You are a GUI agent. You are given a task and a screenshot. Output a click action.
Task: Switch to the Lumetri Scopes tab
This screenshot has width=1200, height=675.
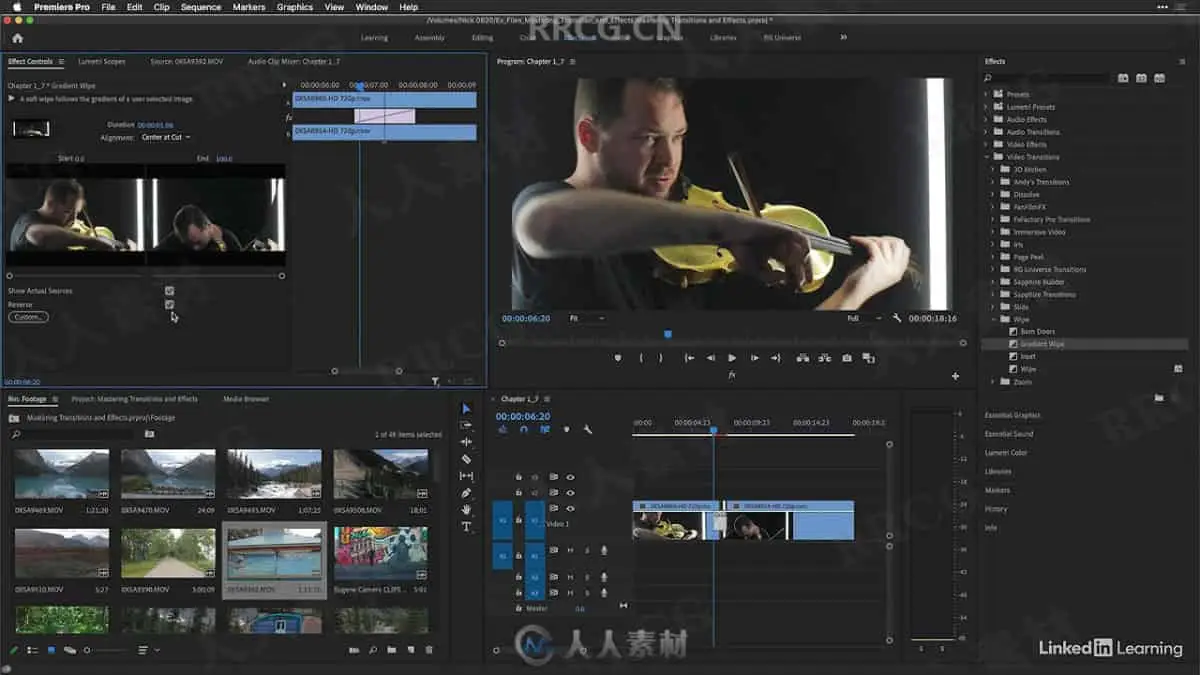click(102, 62)
